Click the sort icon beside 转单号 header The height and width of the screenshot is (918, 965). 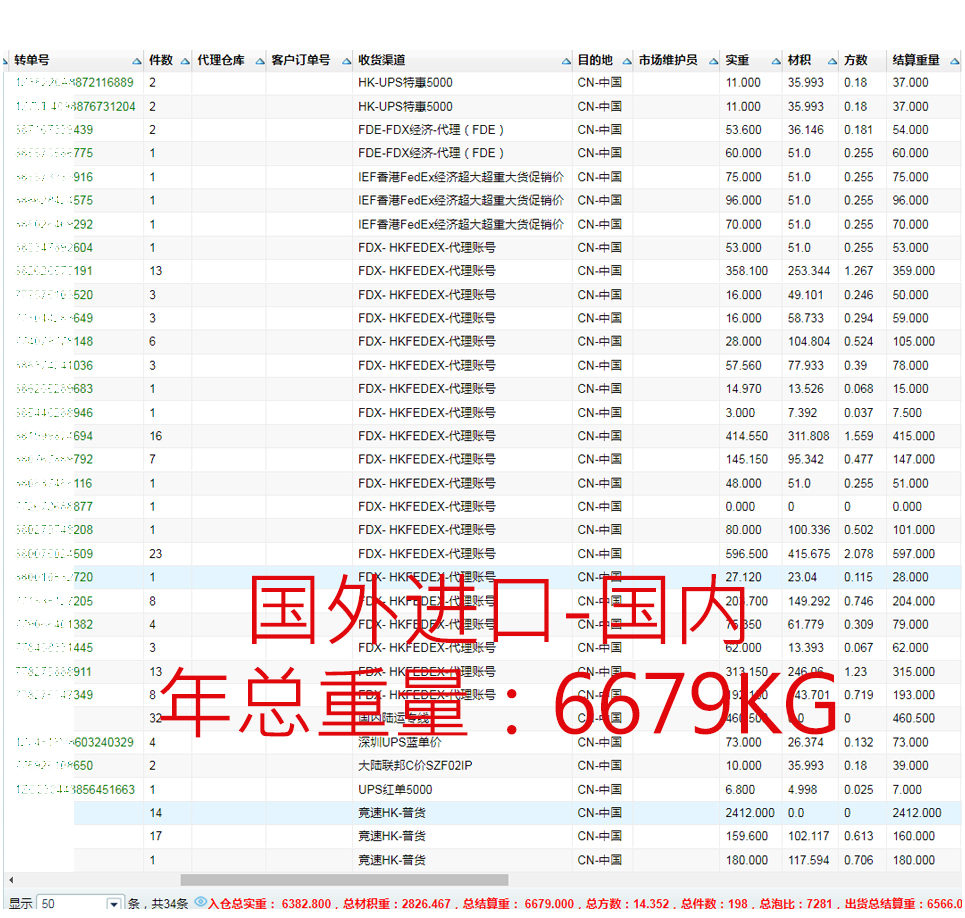pos(136,60)
